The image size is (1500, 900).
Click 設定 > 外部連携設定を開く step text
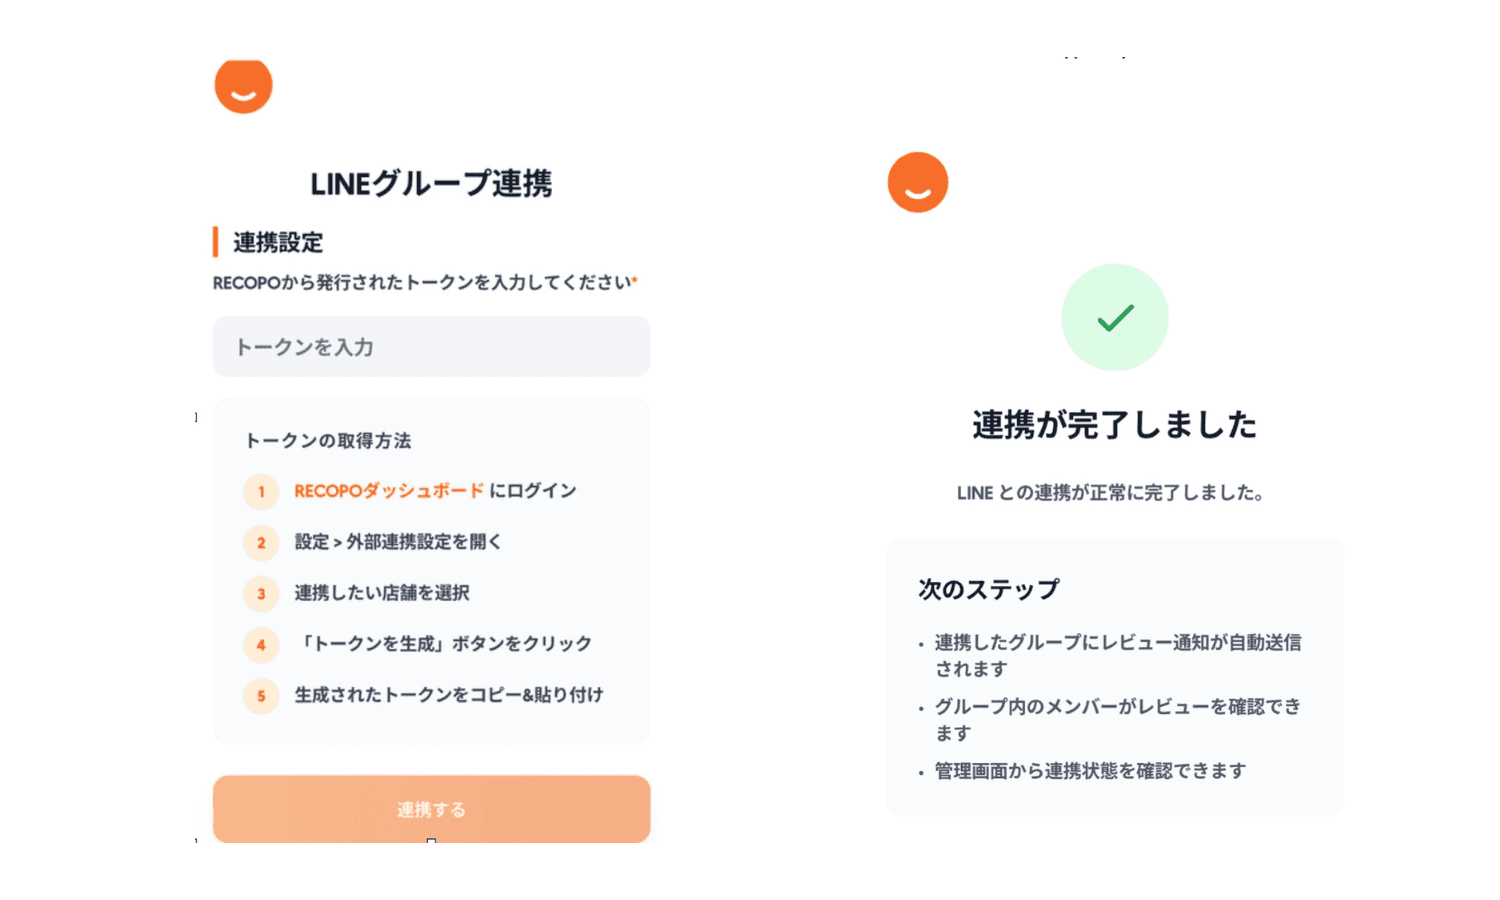[x=398, y=542]
